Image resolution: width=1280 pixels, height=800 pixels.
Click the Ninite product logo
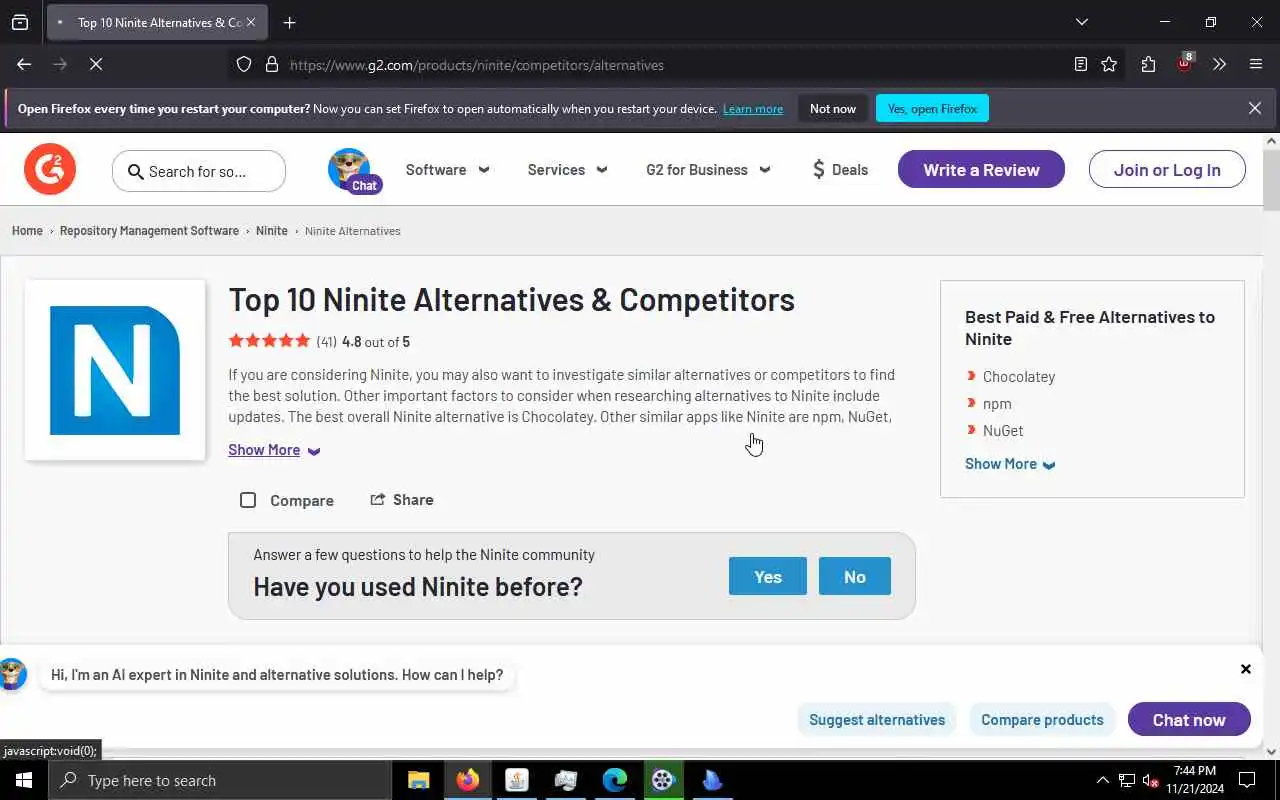click(115, 370)
